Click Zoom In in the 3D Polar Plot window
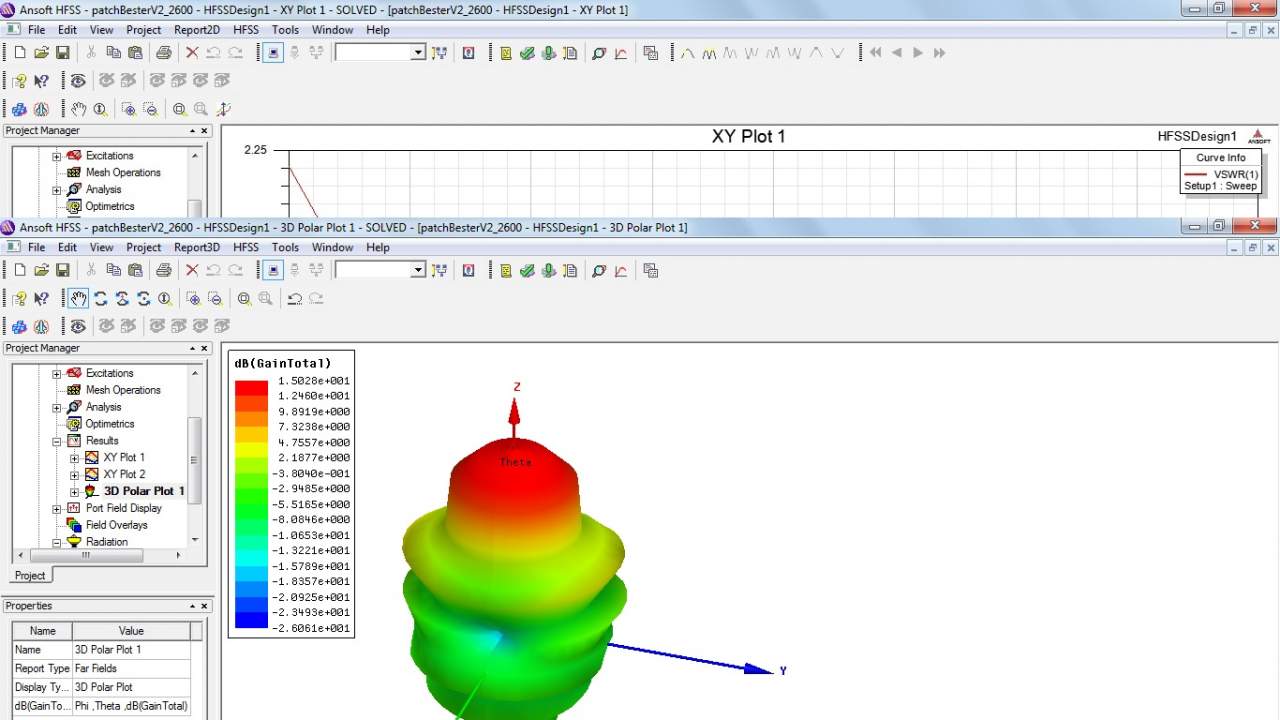This screenshot has height=720, width=1280. coord(193,298)
